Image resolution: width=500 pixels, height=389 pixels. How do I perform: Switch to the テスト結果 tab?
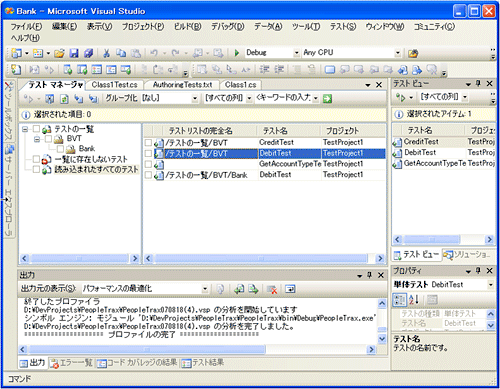203,363
